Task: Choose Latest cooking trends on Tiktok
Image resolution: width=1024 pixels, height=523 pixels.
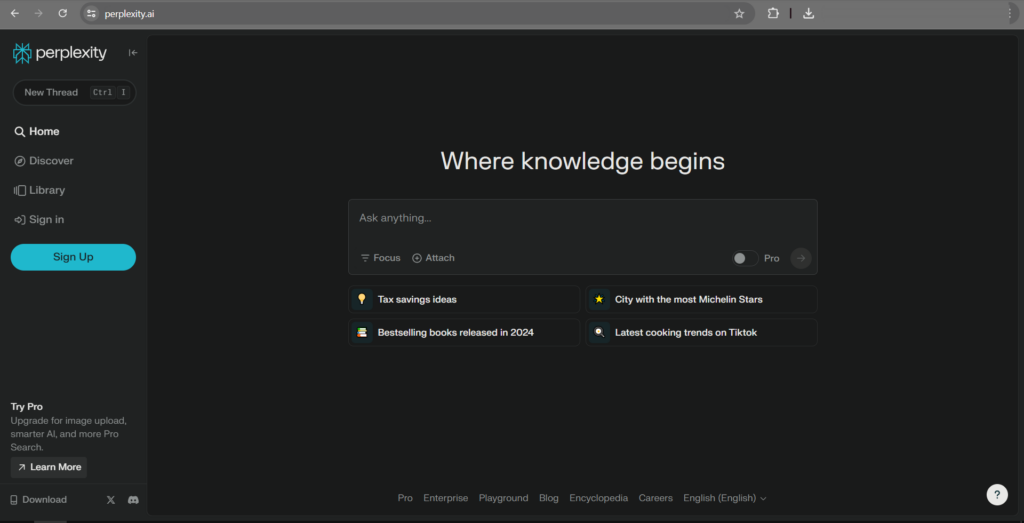Action: pyautogui.click(x=701, y=332)
